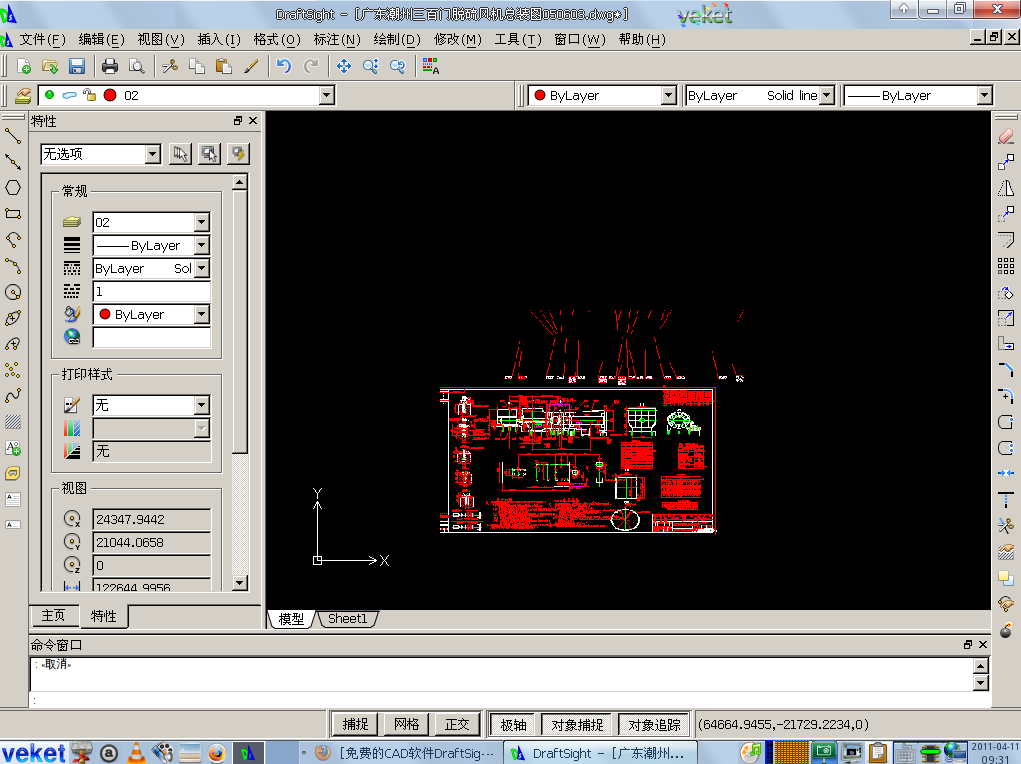Image resolution: width=1021 pixels, height=764 pixels.
Task: Toggle 正交 ortho mode
Action: pyautogui.click(x=457, y=724)
